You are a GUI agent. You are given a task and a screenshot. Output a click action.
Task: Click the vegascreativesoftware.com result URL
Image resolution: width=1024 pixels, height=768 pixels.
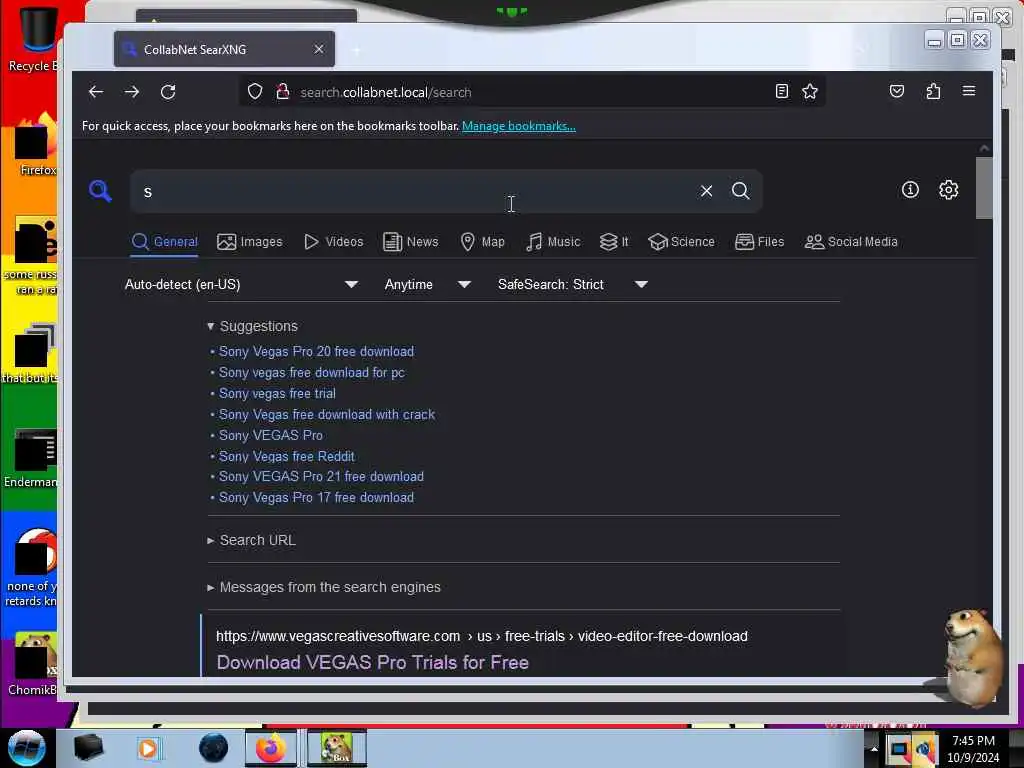coord(482,636)
